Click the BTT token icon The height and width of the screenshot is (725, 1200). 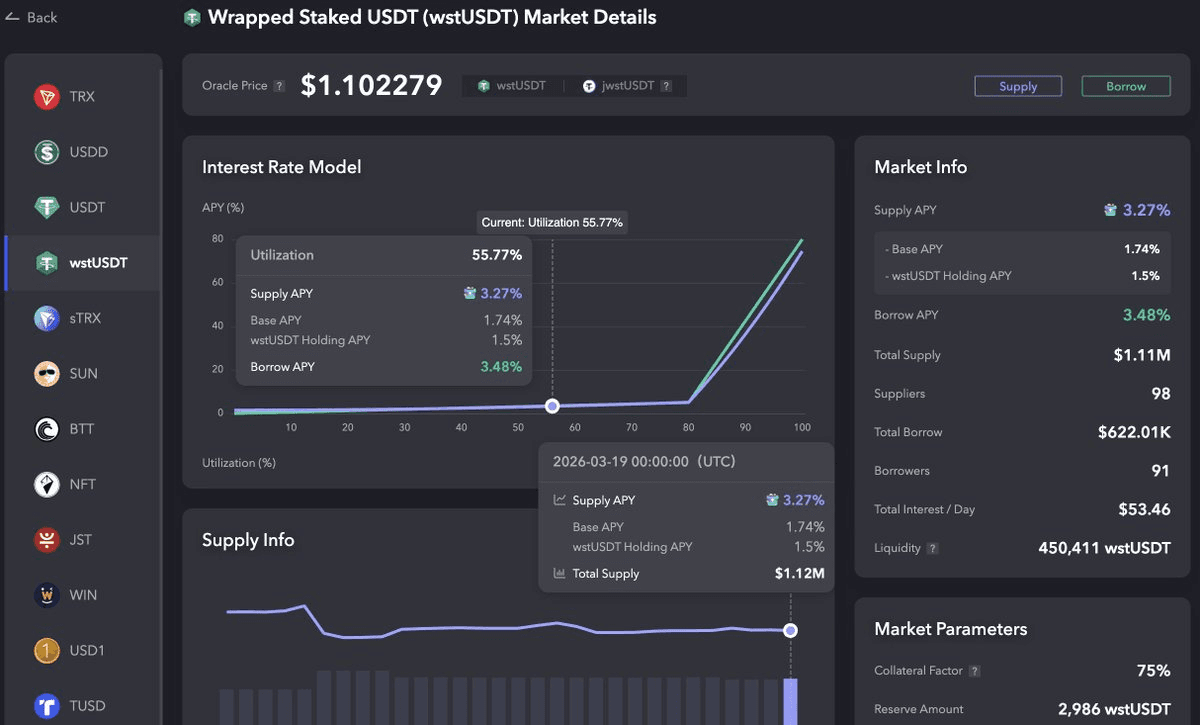pyautogui.click(x=46, y=429)
